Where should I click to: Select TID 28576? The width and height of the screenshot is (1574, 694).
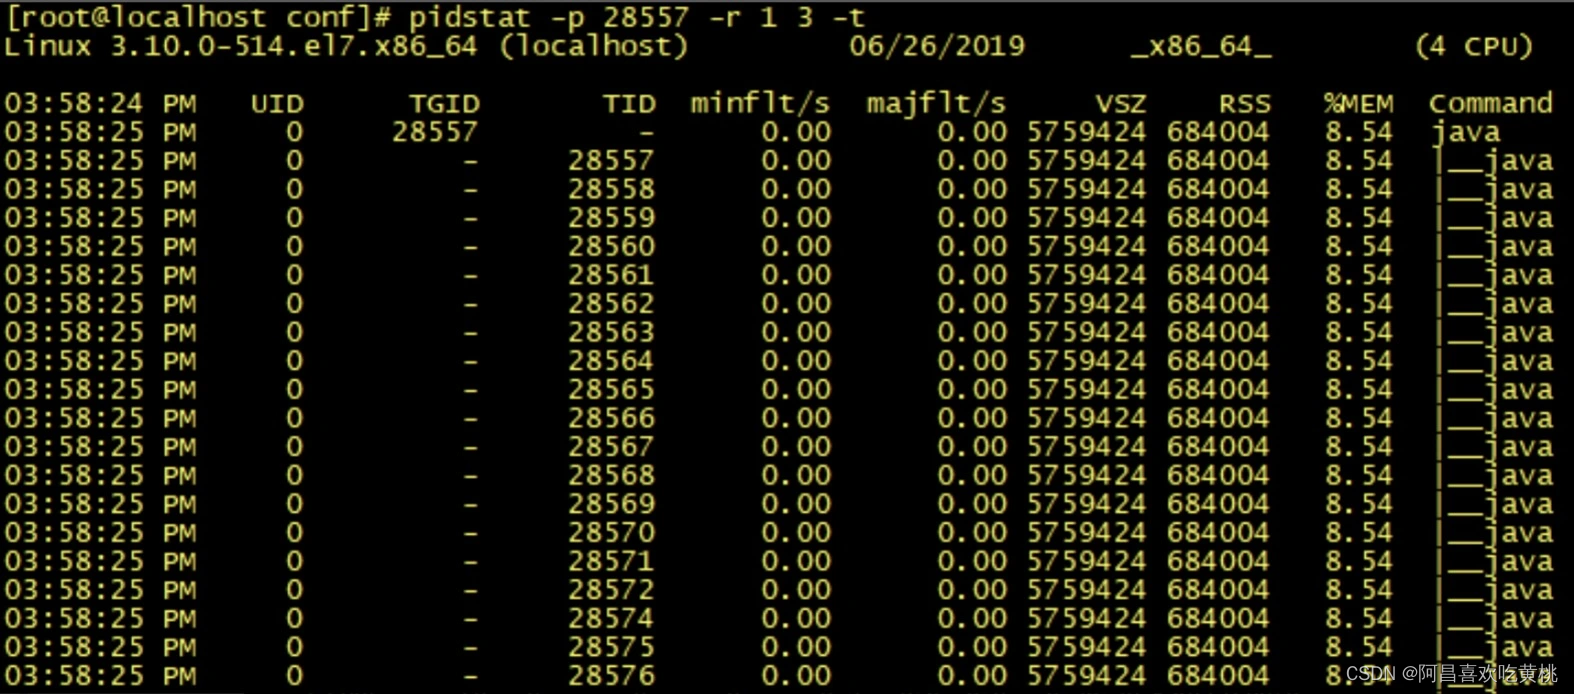[611, 676]
